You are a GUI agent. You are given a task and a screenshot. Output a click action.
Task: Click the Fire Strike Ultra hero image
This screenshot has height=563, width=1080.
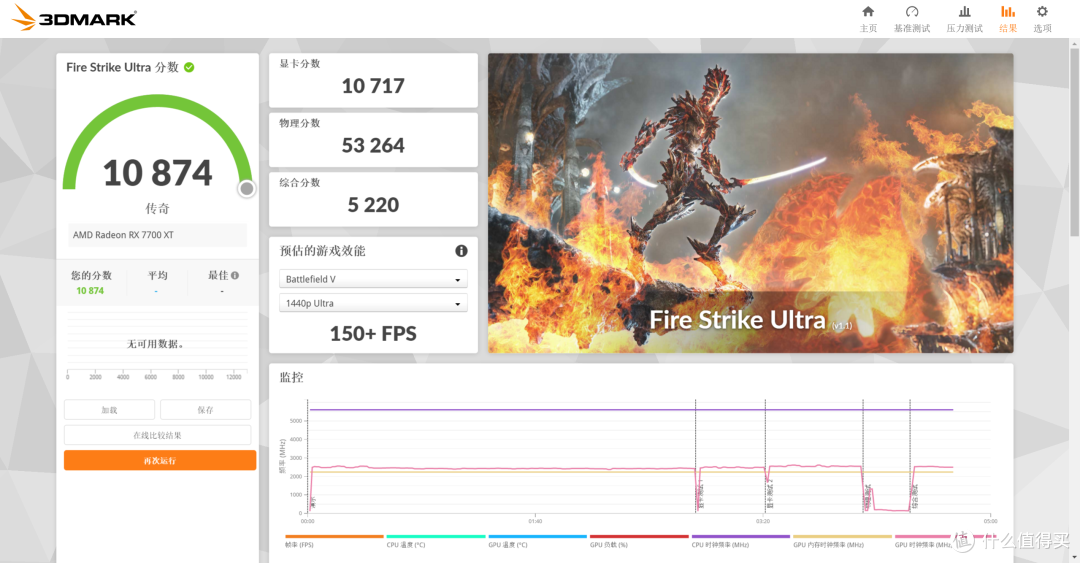click(751, 203)
